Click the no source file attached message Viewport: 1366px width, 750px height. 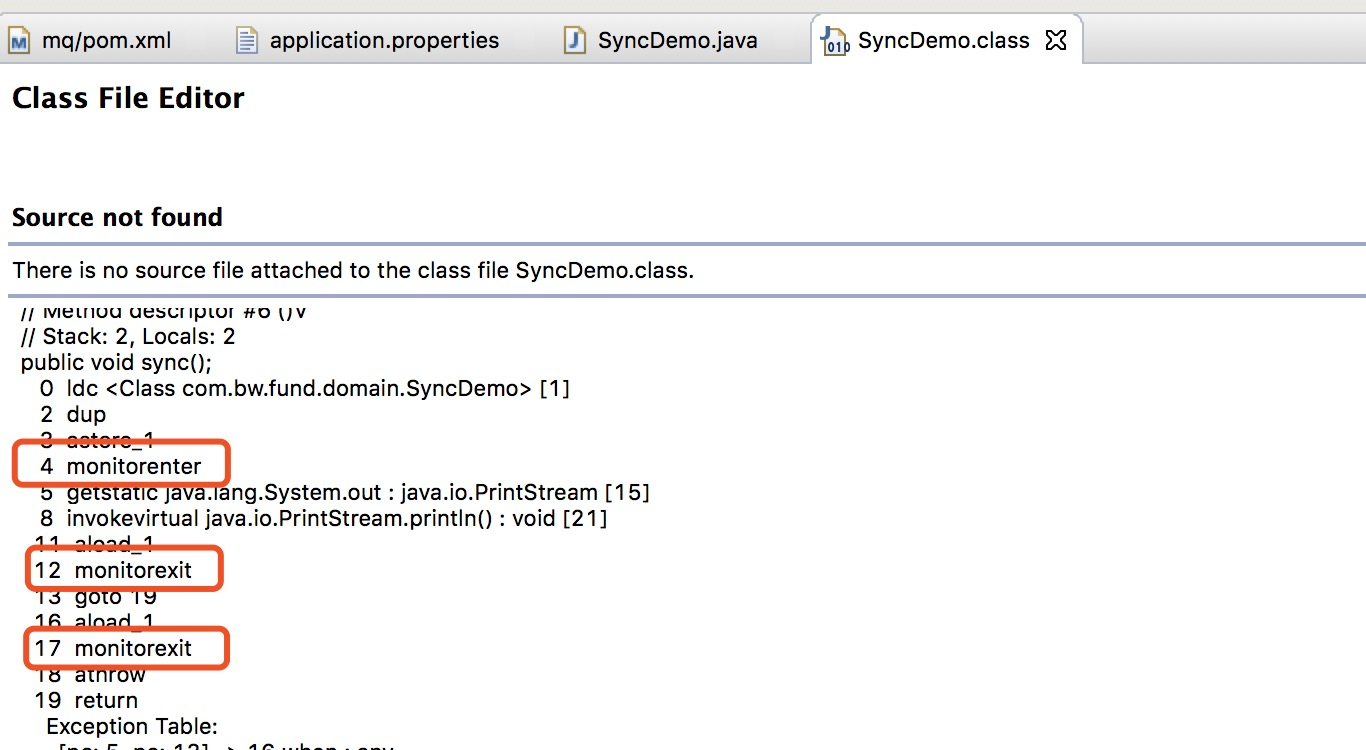[353, 270]
